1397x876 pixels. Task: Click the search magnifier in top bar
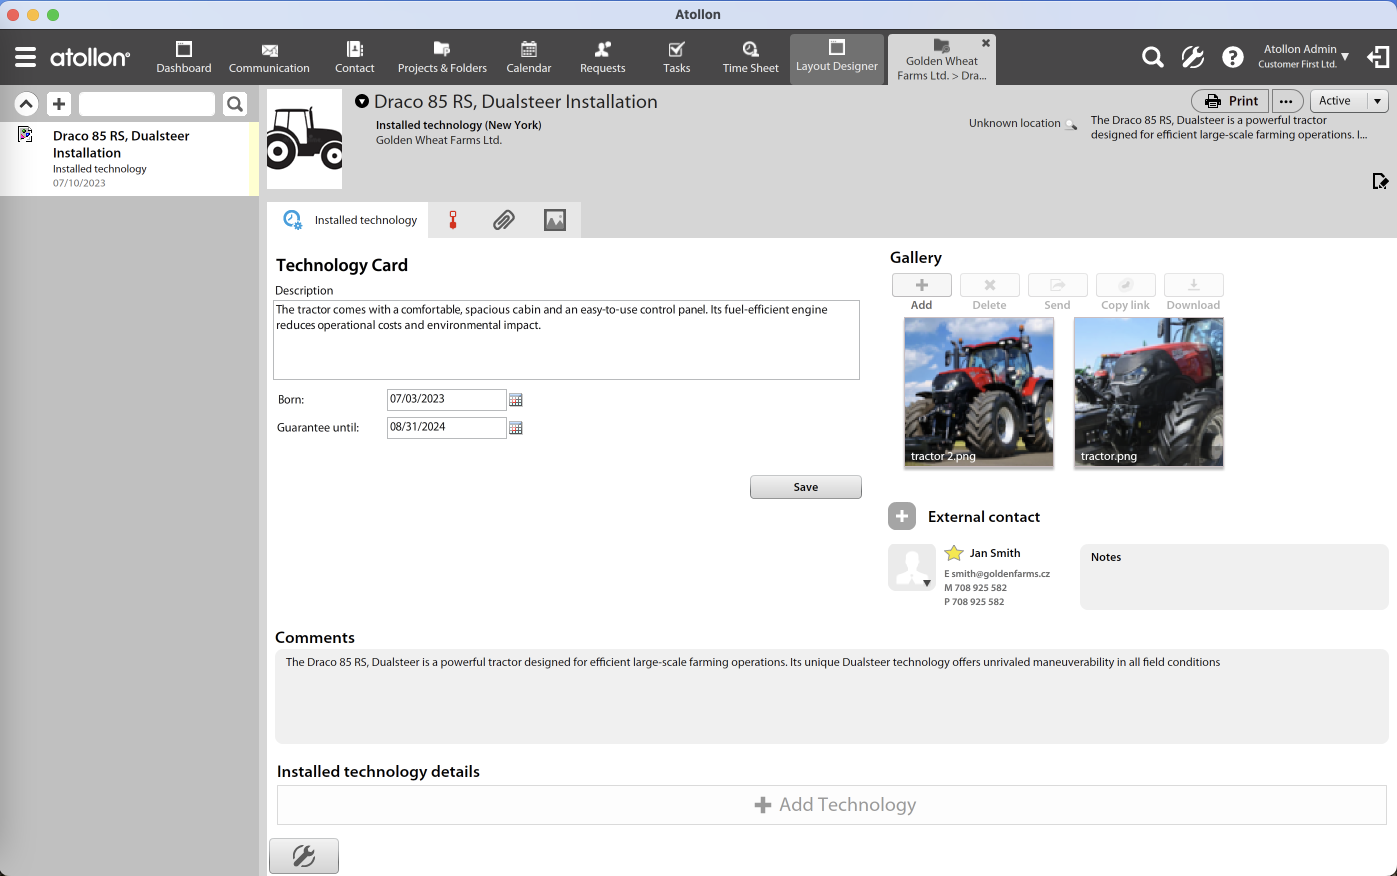coord(1152,58)
